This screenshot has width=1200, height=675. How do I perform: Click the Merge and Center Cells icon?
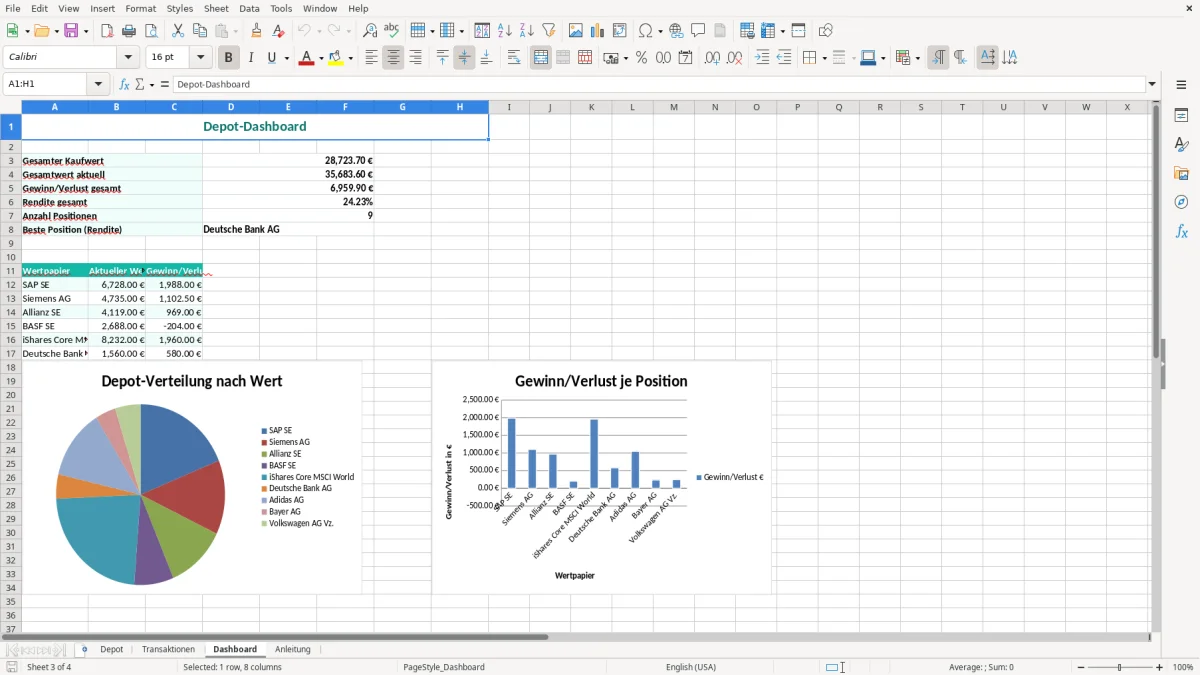click(541, 58)
